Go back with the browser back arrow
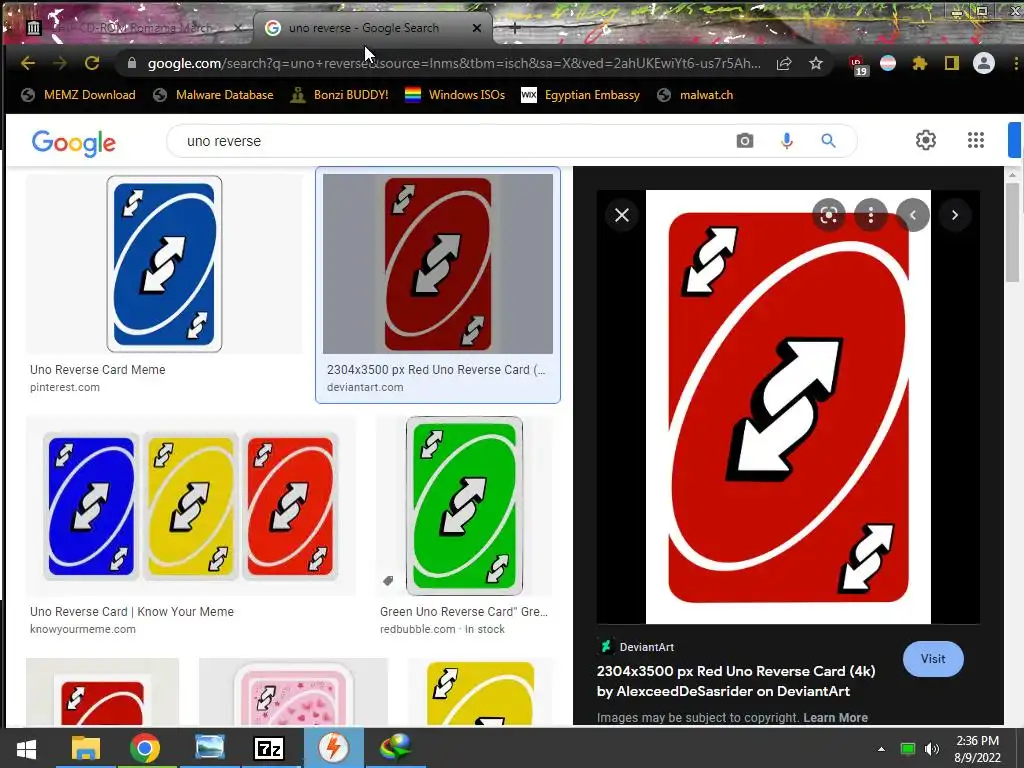 pos(27,63)
